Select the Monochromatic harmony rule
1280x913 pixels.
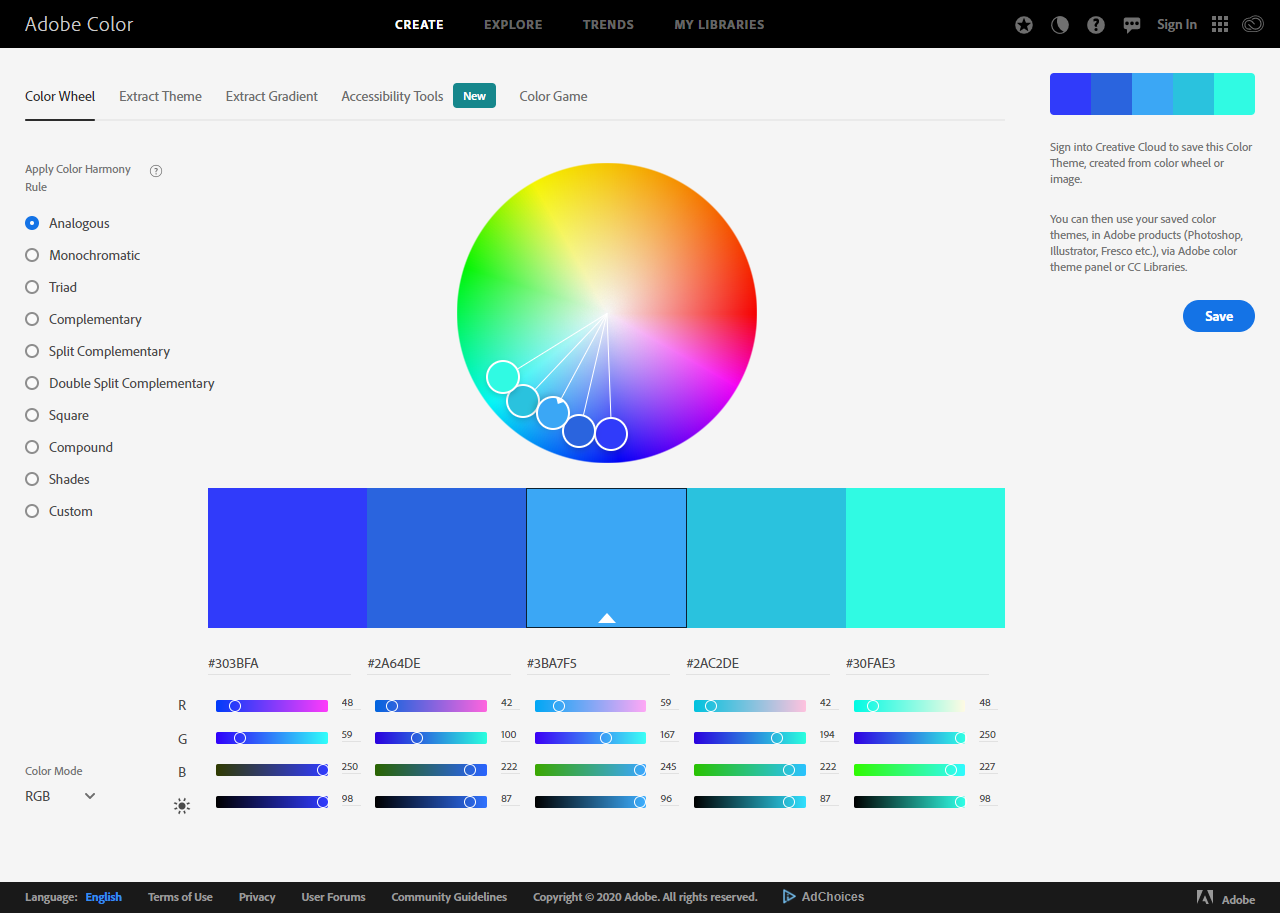pyautogui.click(x=82, y=255)
